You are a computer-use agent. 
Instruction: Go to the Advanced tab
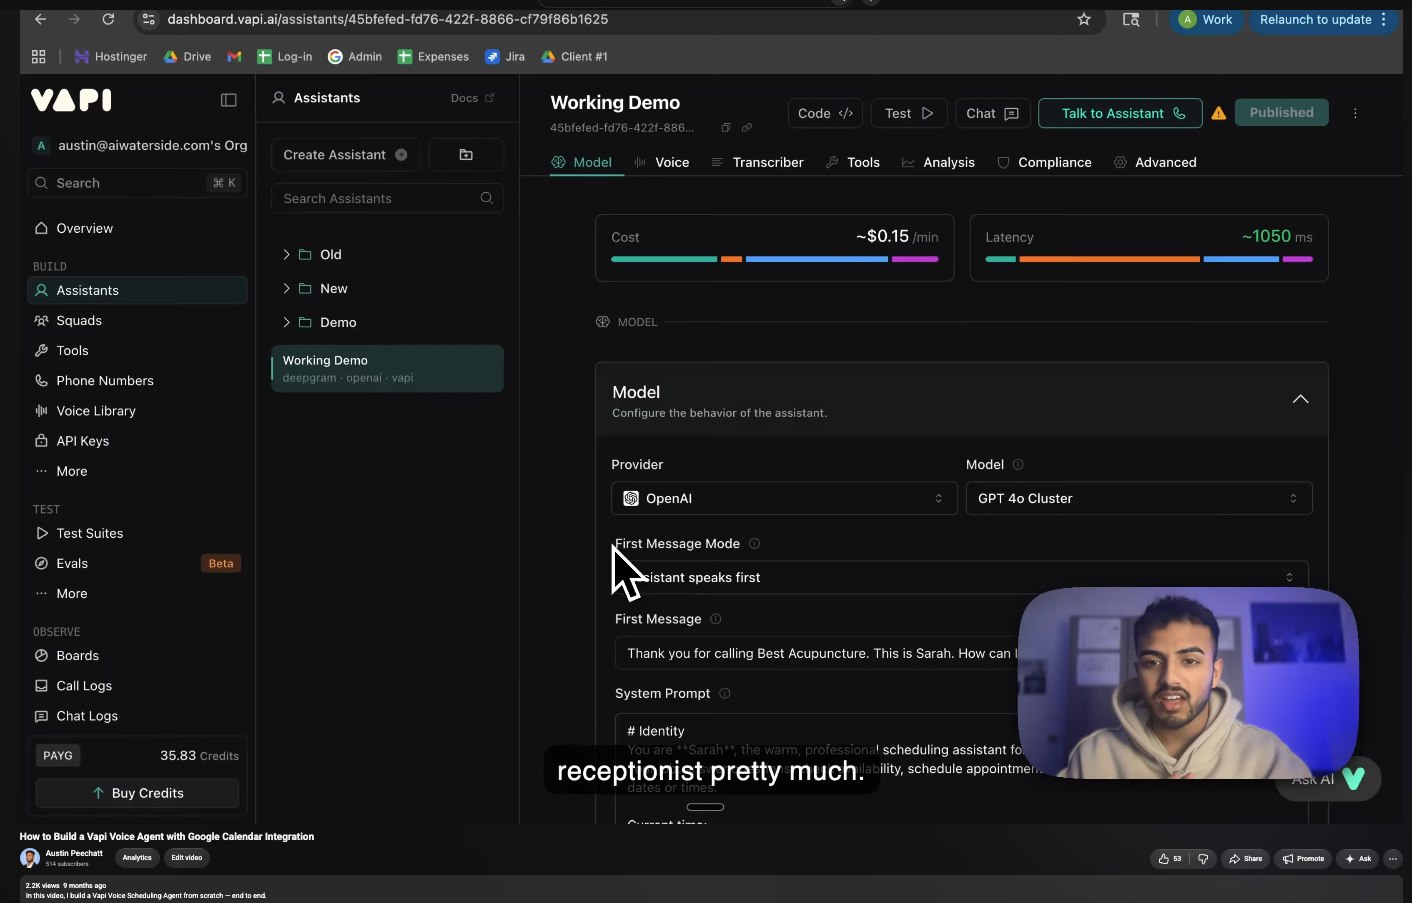point(1155,162)
